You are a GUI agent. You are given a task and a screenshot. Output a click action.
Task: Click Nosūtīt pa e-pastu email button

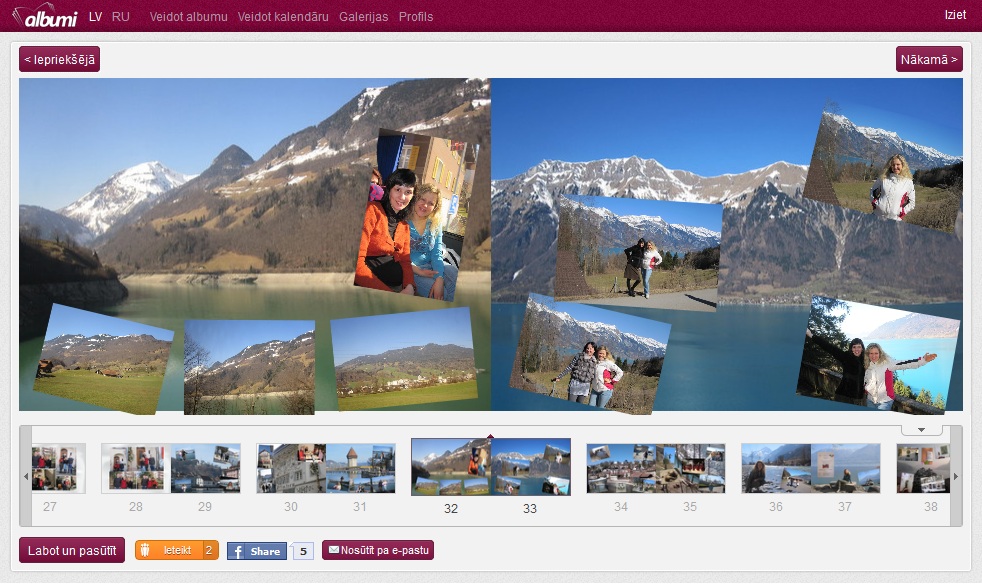pos(378,550)
